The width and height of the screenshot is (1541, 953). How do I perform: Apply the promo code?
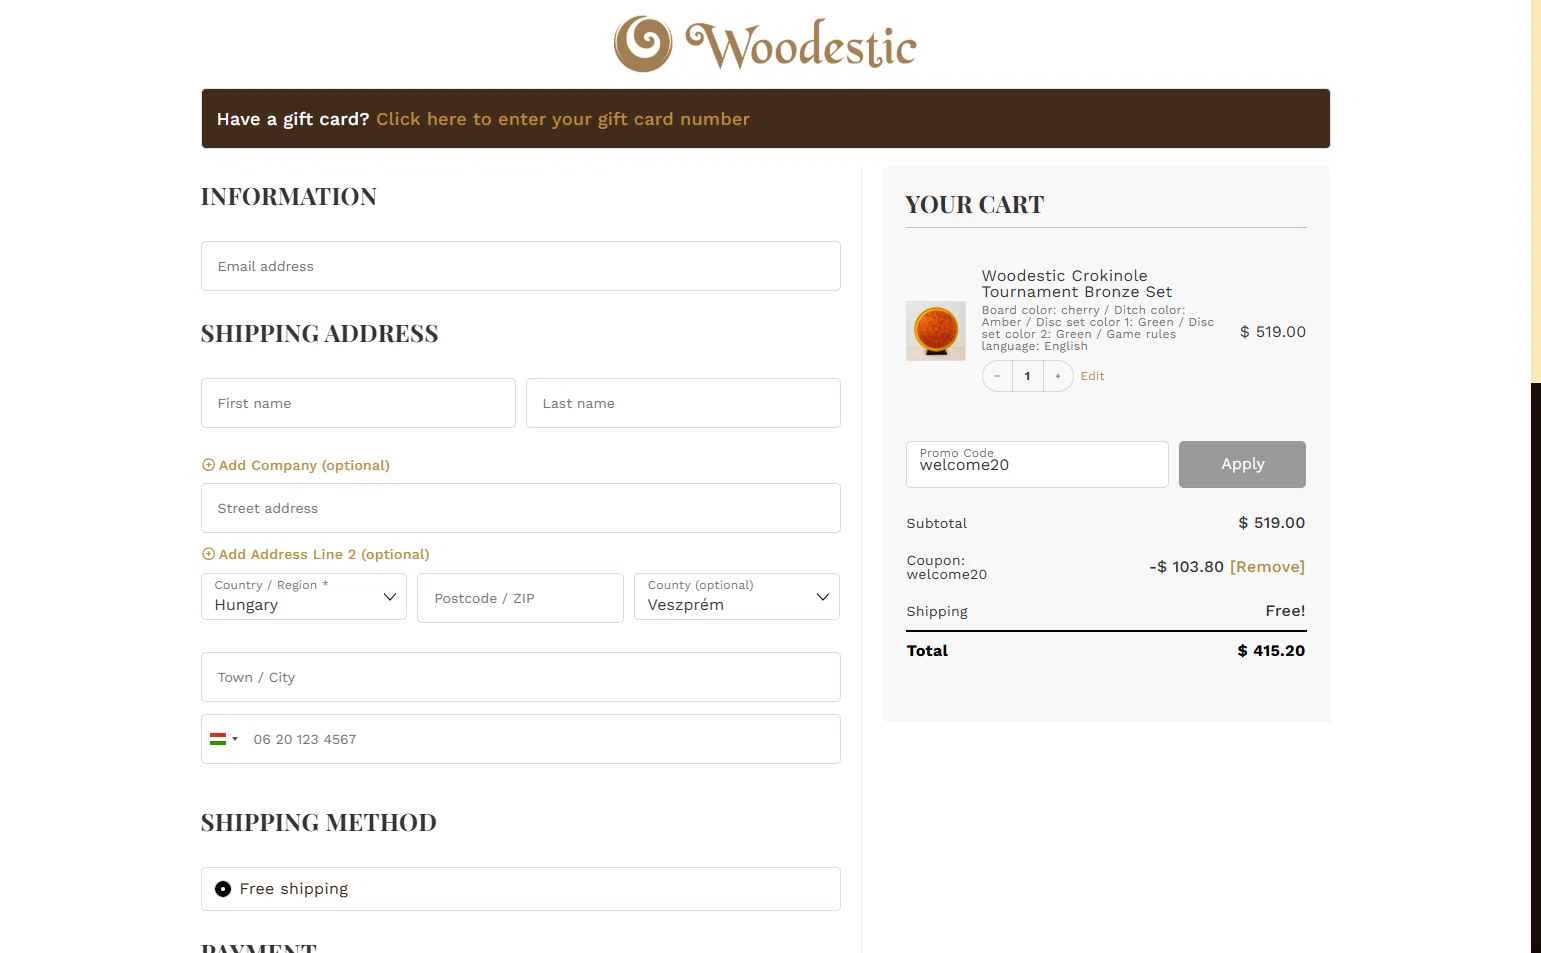coord(1242,464)
